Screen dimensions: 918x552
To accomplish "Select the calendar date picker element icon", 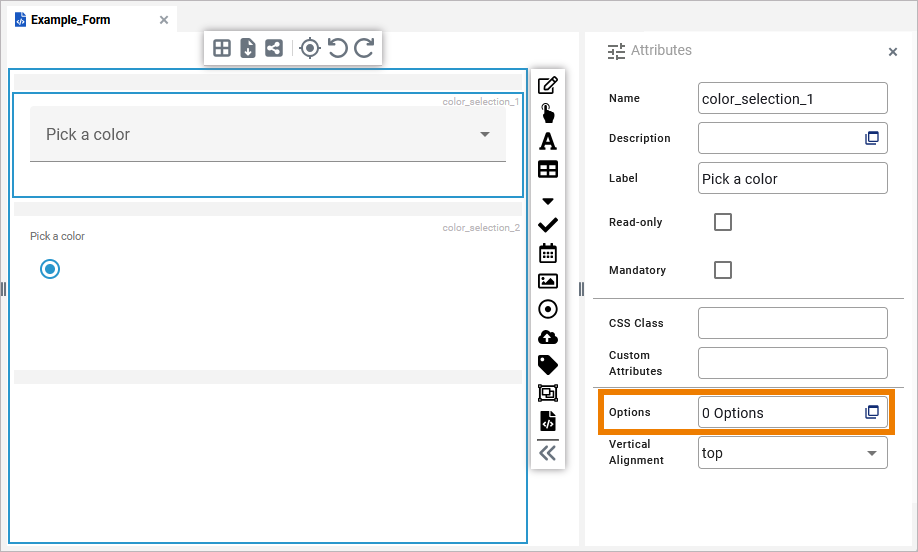I will [x=548, y=253].
